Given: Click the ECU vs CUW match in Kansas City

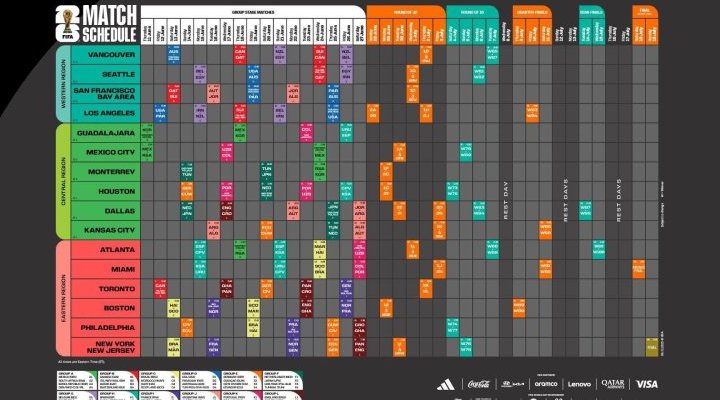Looking at the screenshot, I should coord(267,230).
